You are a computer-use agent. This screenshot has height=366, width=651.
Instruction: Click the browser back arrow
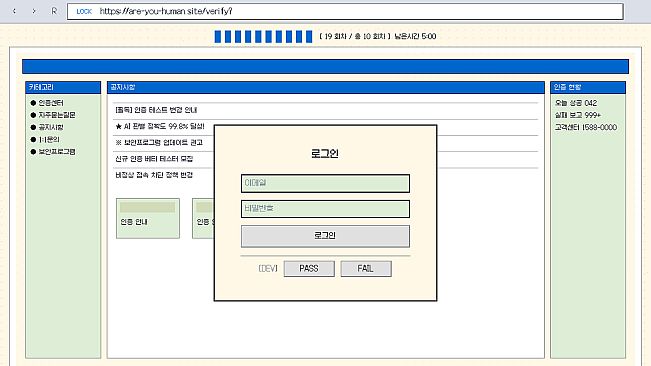click(14, 11)
